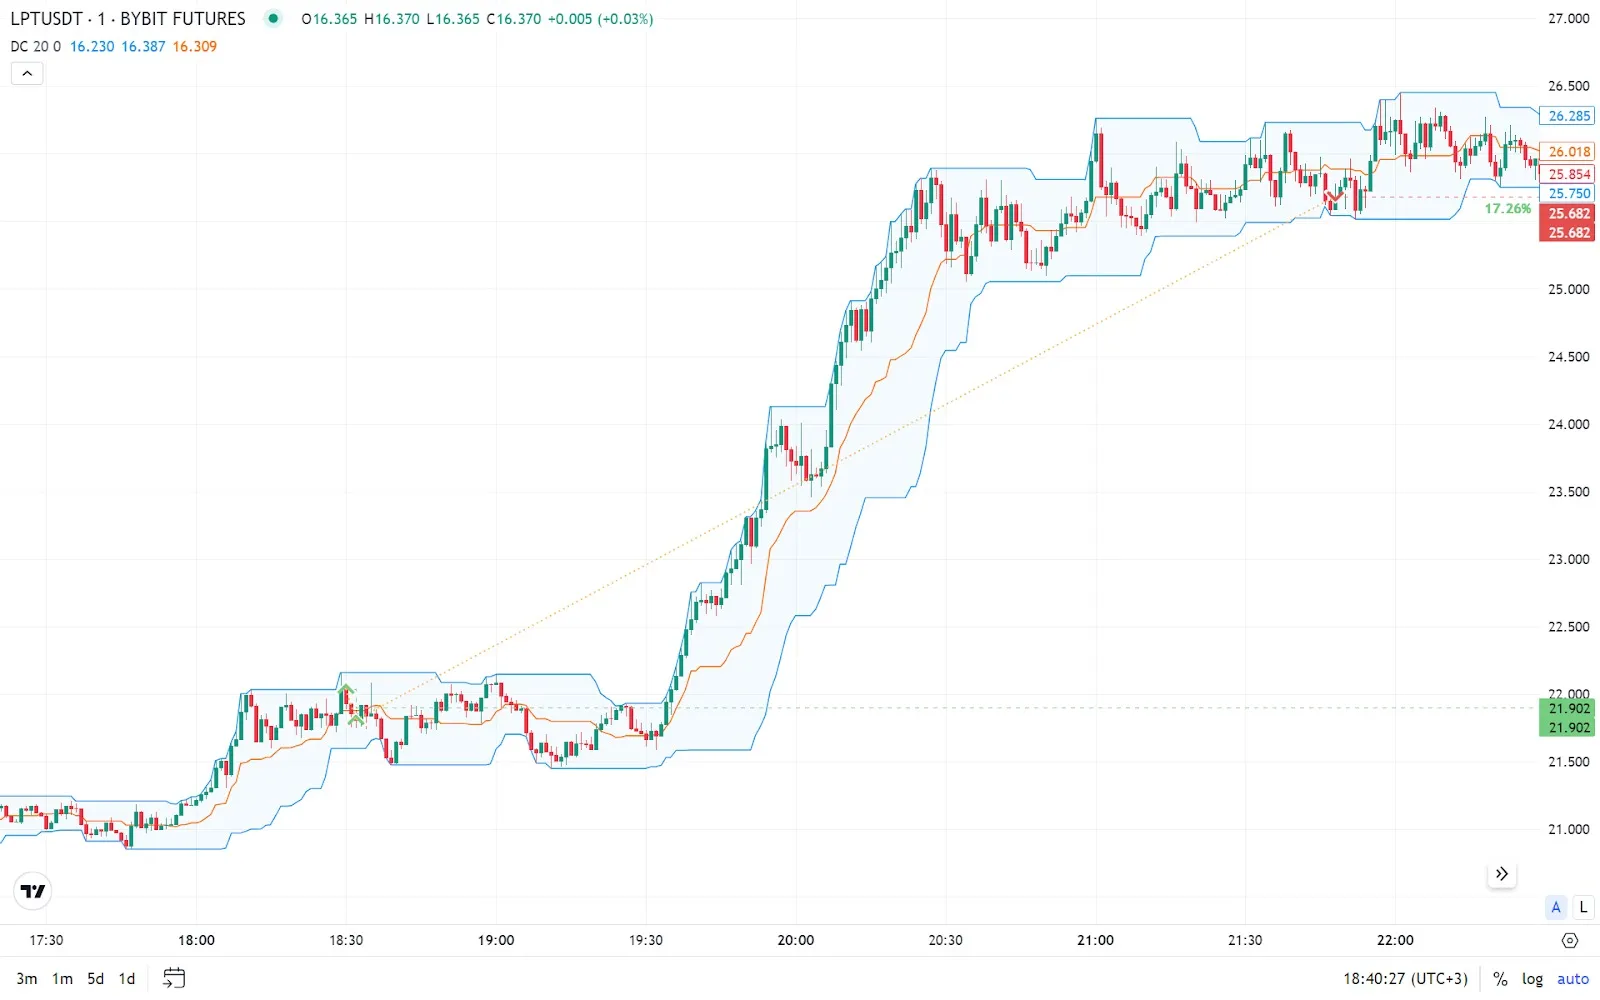Toggle percent scale in bottom bar
The width and height of the screenshot is (1600, 1000).
[x=1500, y=979]
